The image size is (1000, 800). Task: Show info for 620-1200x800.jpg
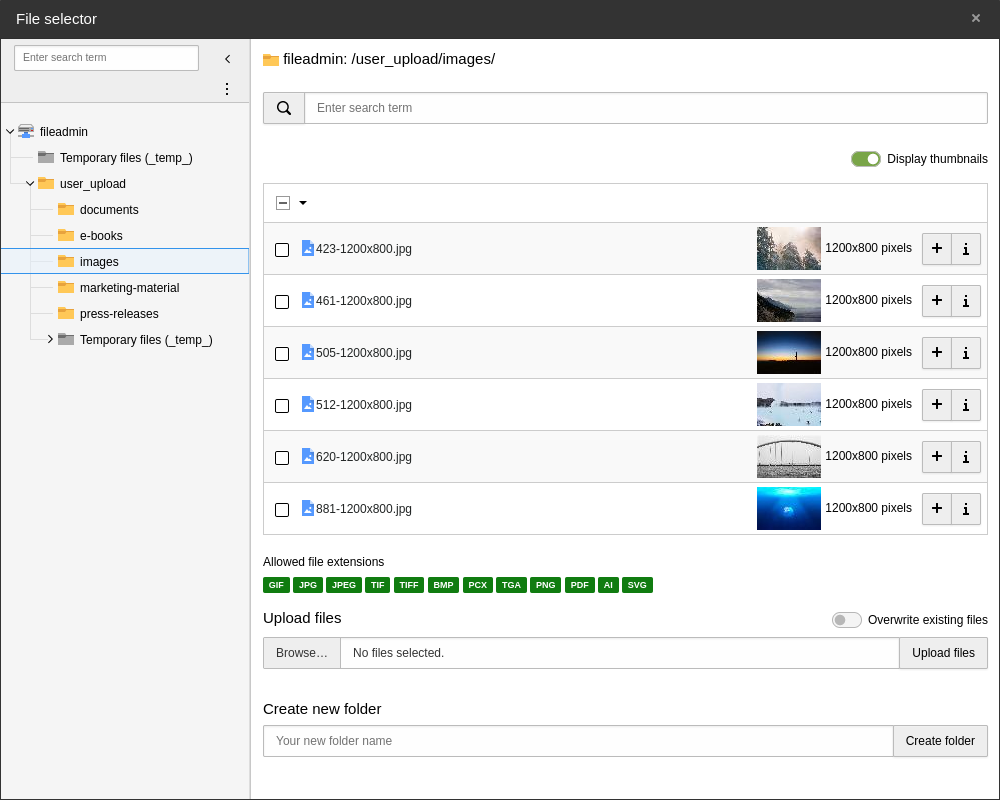coord(966,457)
